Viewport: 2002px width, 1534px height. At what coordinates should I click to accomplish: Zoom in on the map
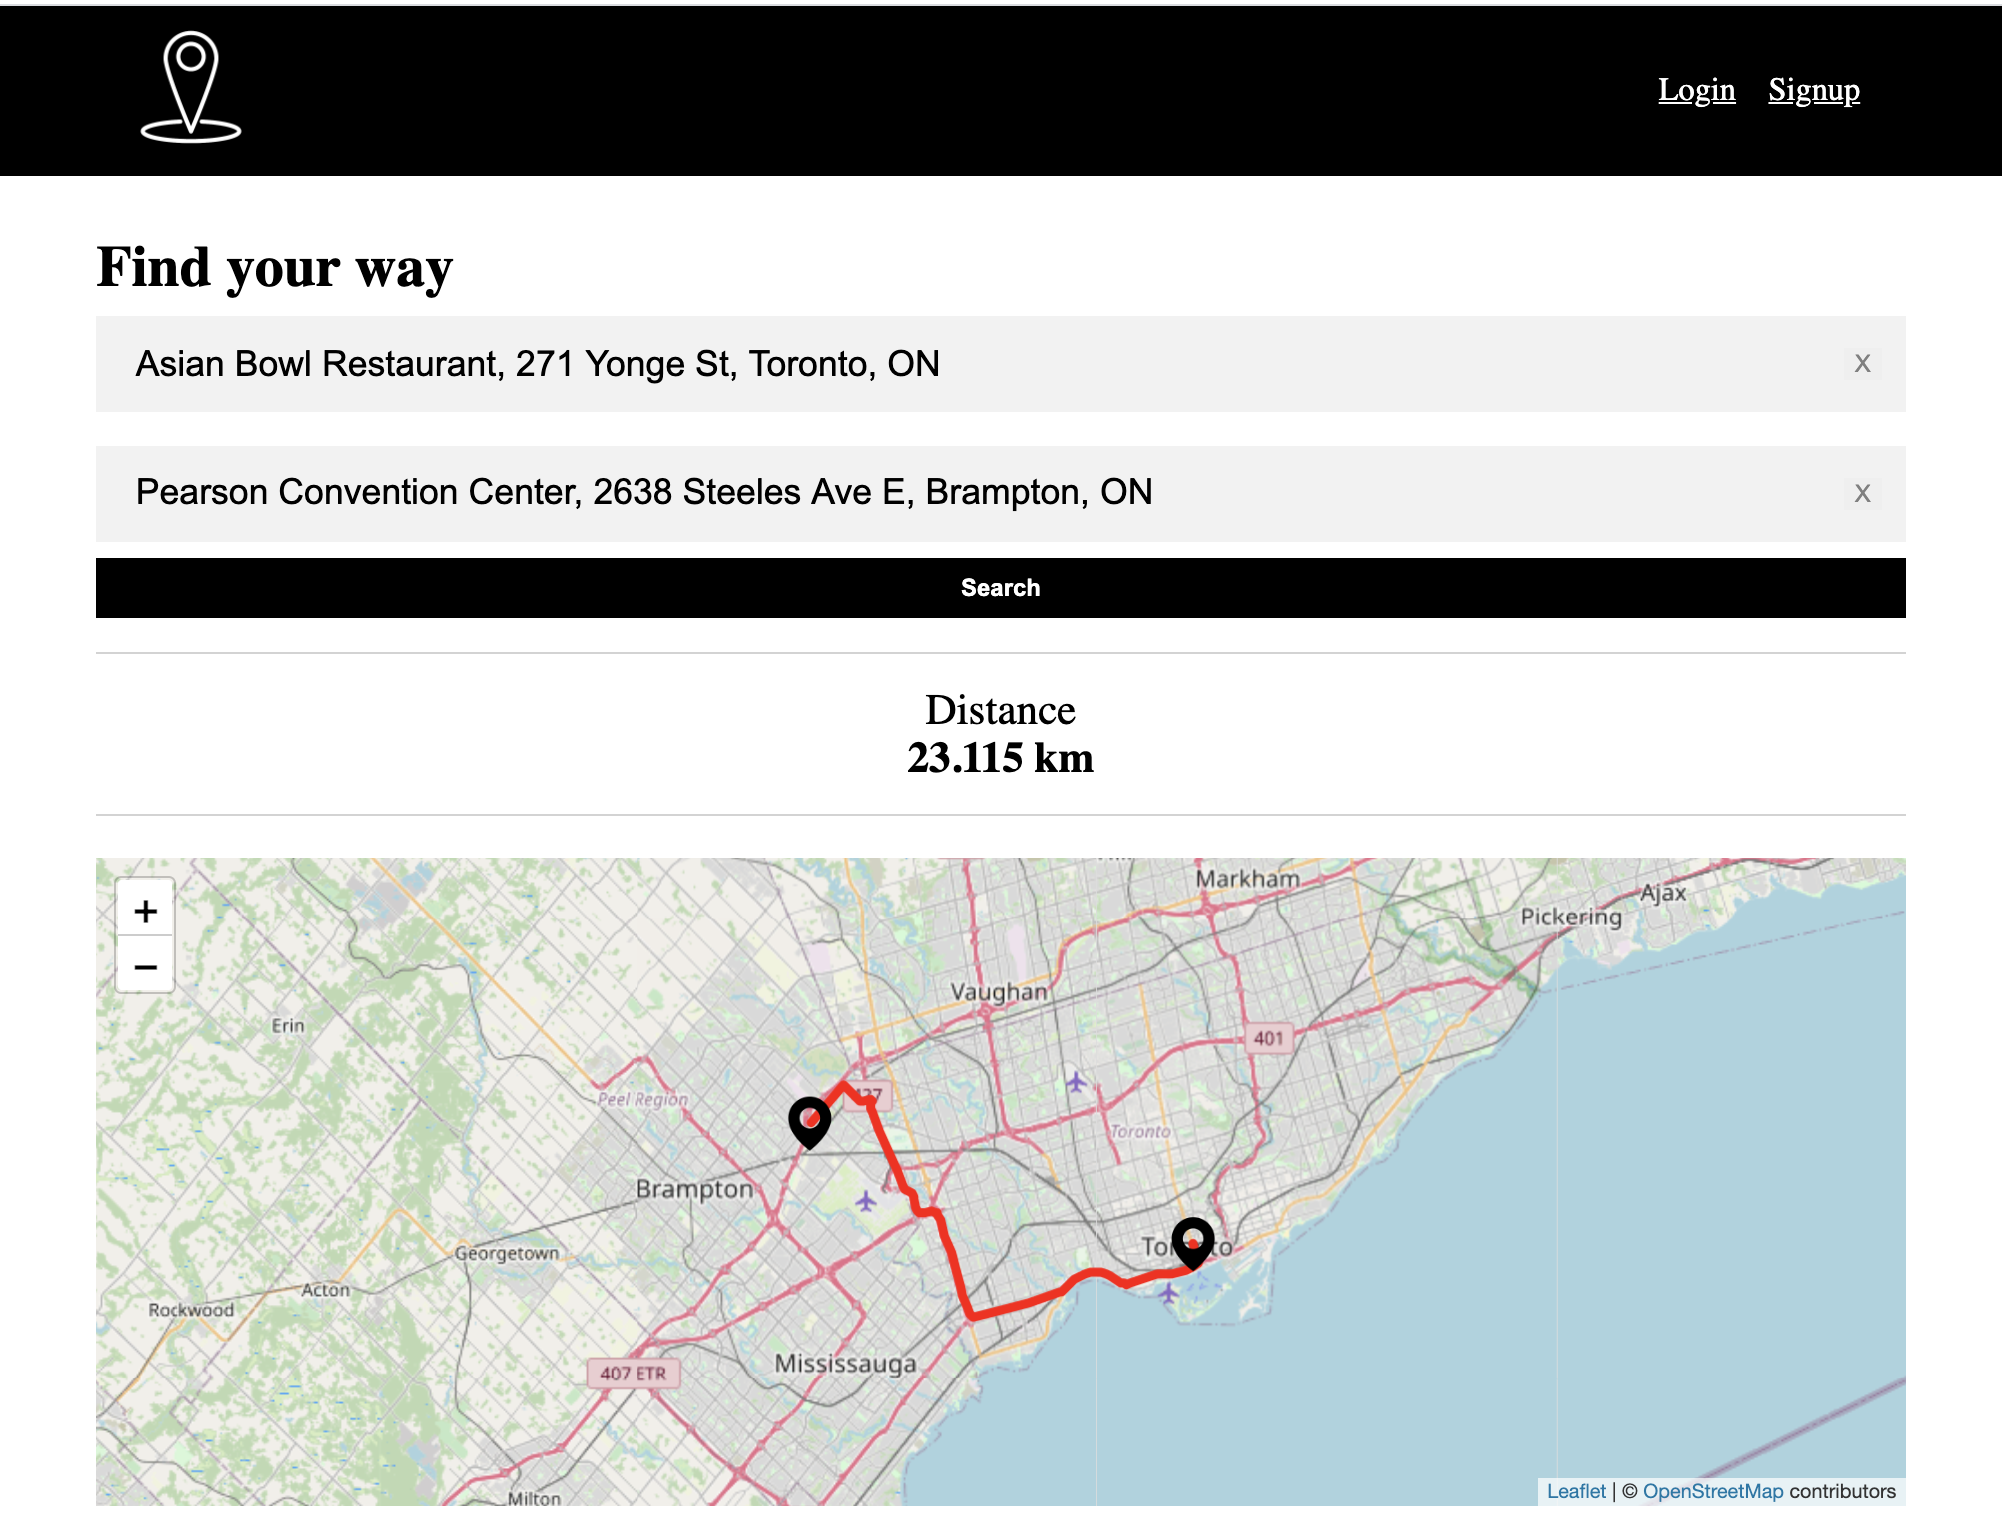[146, 910]
